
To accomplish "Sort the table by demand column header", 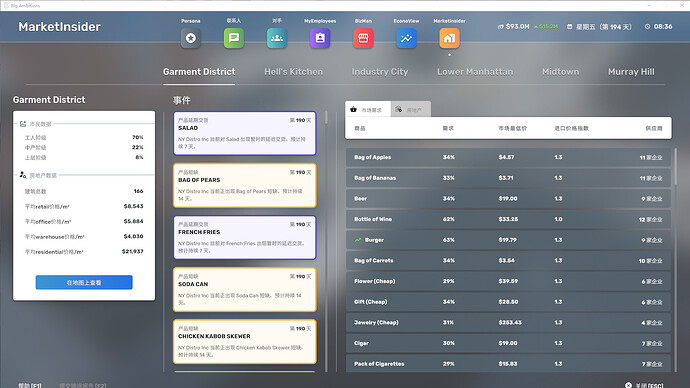I will click(448, 128).
